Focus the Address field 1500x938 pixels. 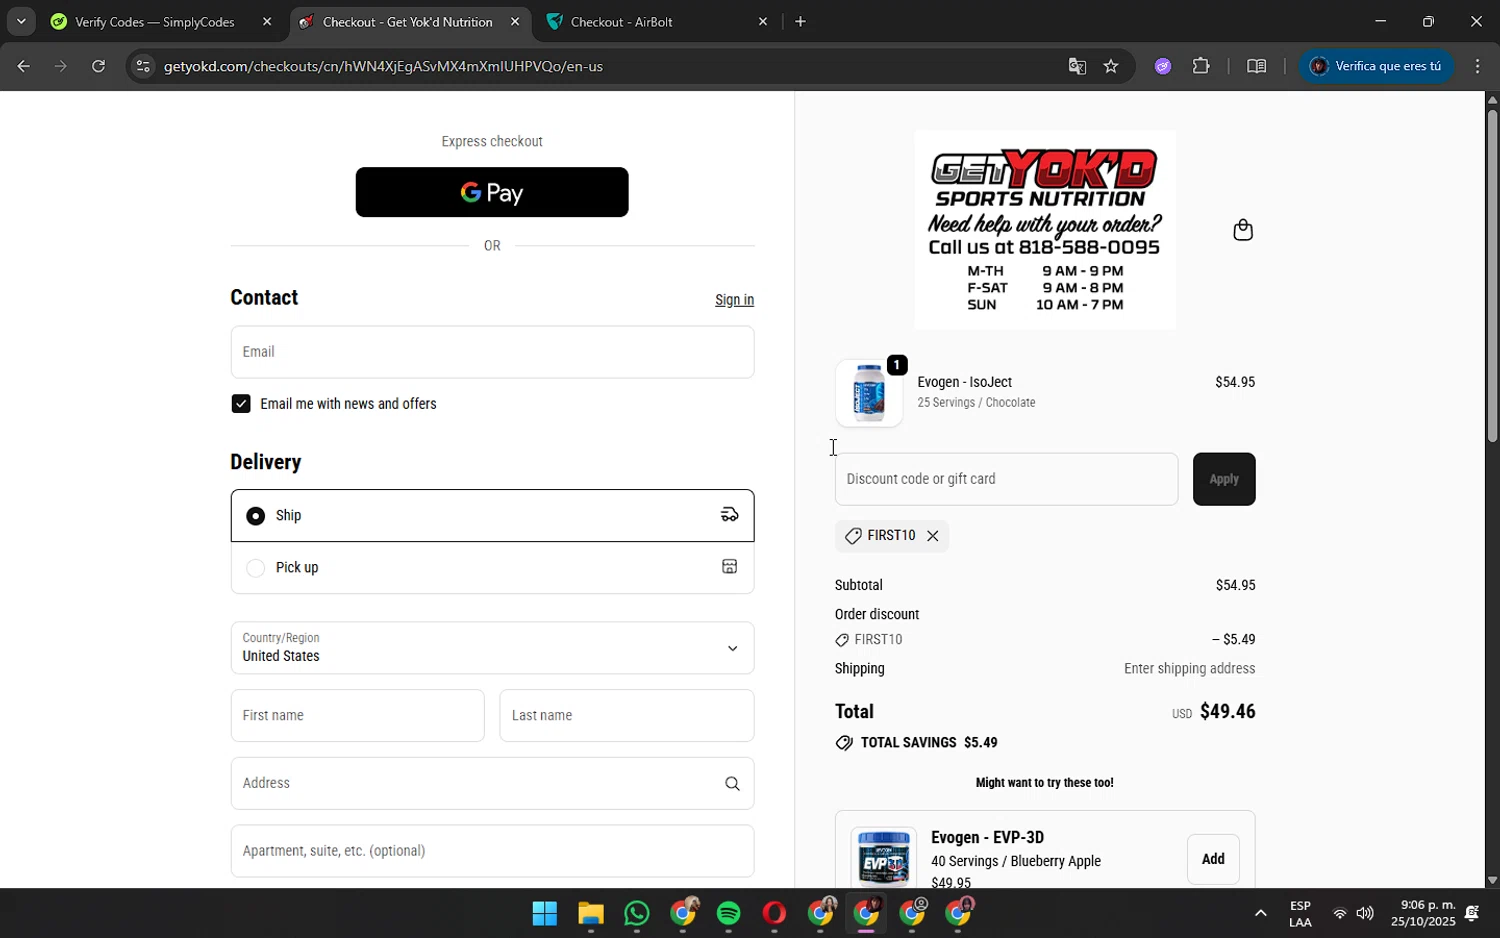pyautogui.click(x=492, y=784)
